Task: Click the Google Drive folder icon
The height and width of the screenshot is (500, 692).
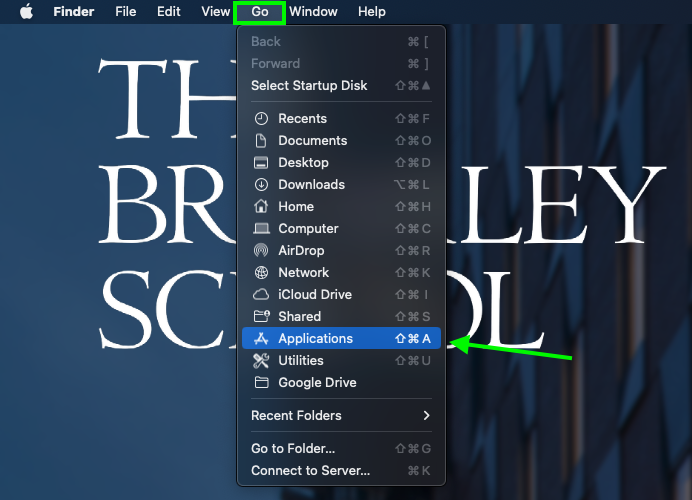Action: tap(261, 382)
